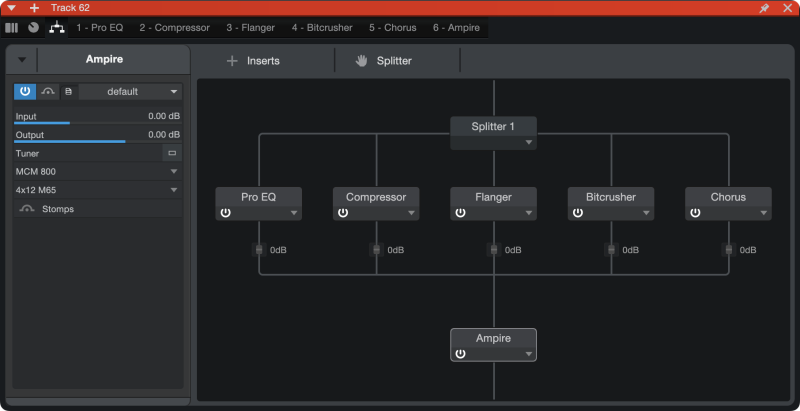Select the Splitter hand tool
This screenshot has height=411, width=800.
click(x=384, y=61)
